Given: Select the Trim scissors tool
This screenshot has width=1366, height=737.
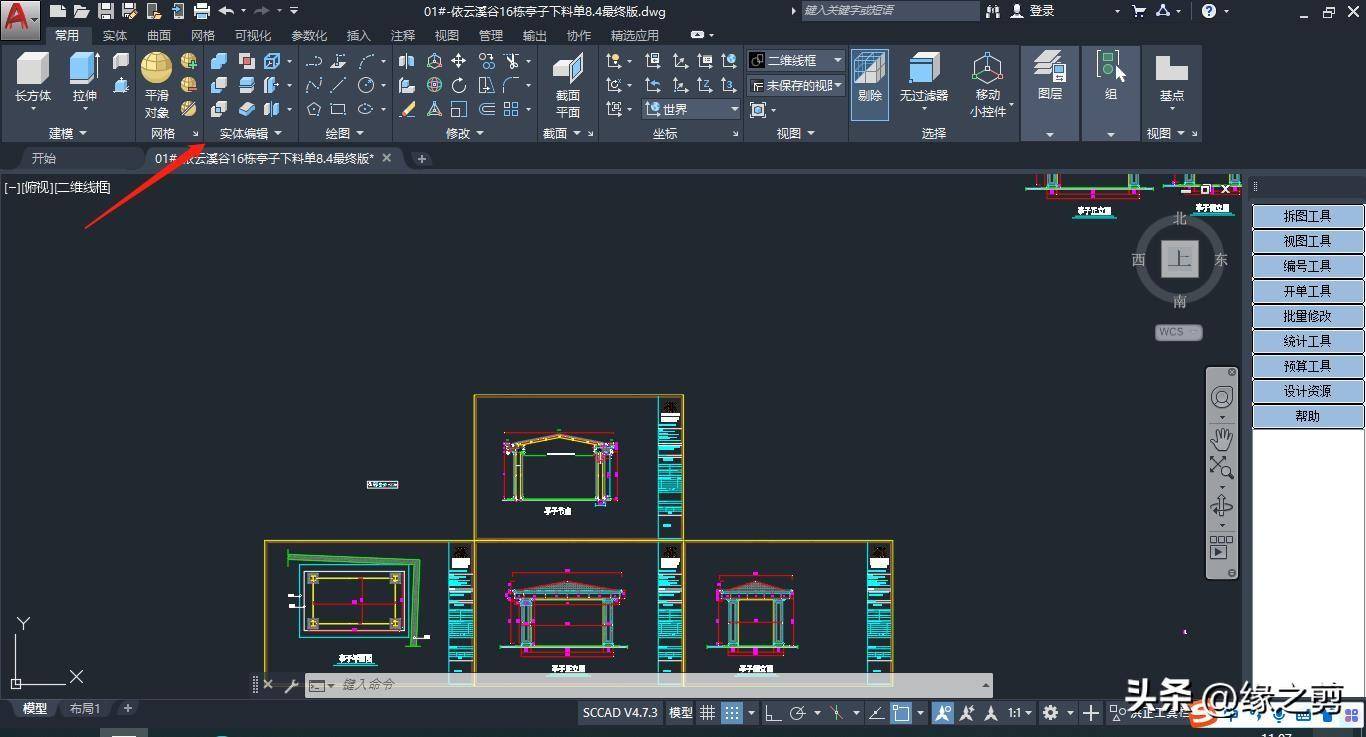Looking at the screenshot, I should [512, 61].
